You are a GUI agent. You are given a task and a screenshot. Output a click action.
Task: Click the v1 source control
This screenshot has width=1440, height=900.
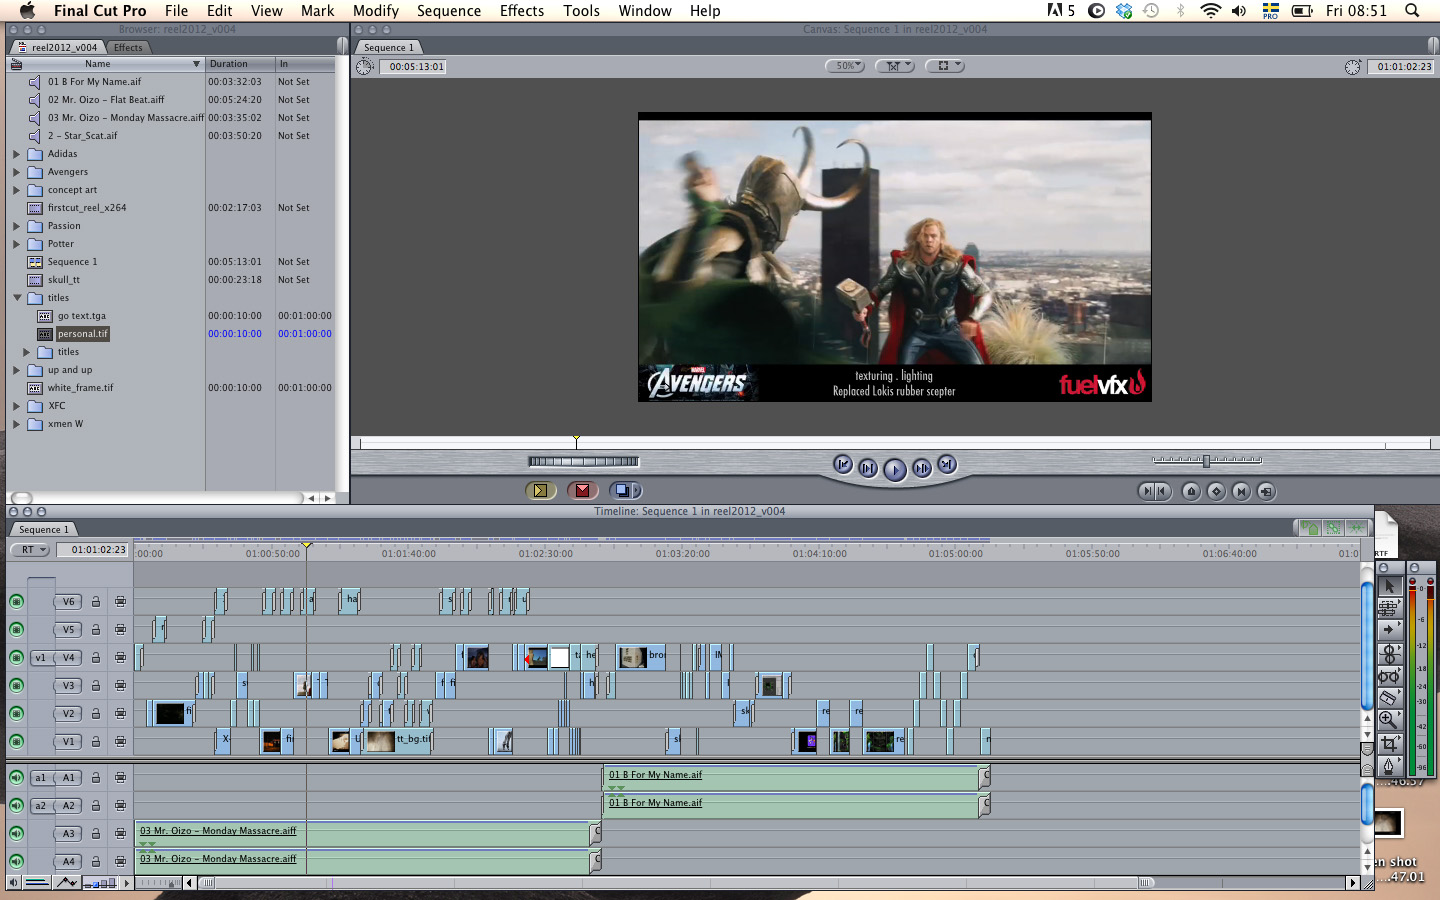pyautogui.click(x=40, y=657)
